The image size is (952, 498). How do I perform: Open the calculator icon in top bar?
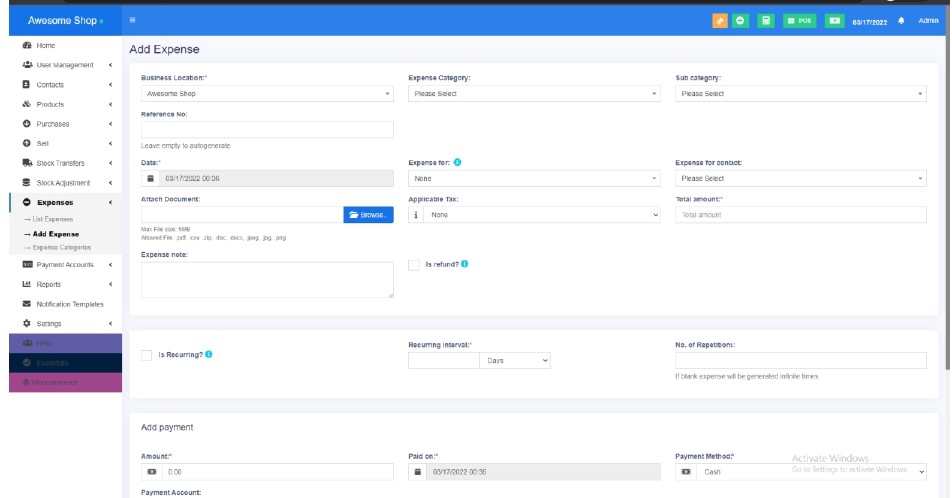pos(766,20)
